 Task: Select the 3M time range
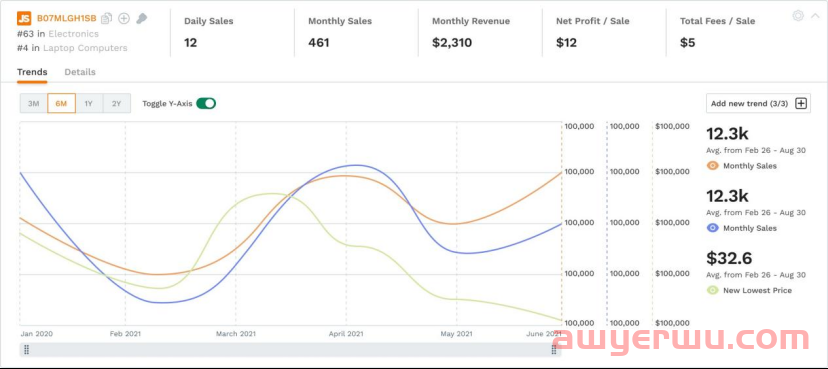tap(33, 103)
